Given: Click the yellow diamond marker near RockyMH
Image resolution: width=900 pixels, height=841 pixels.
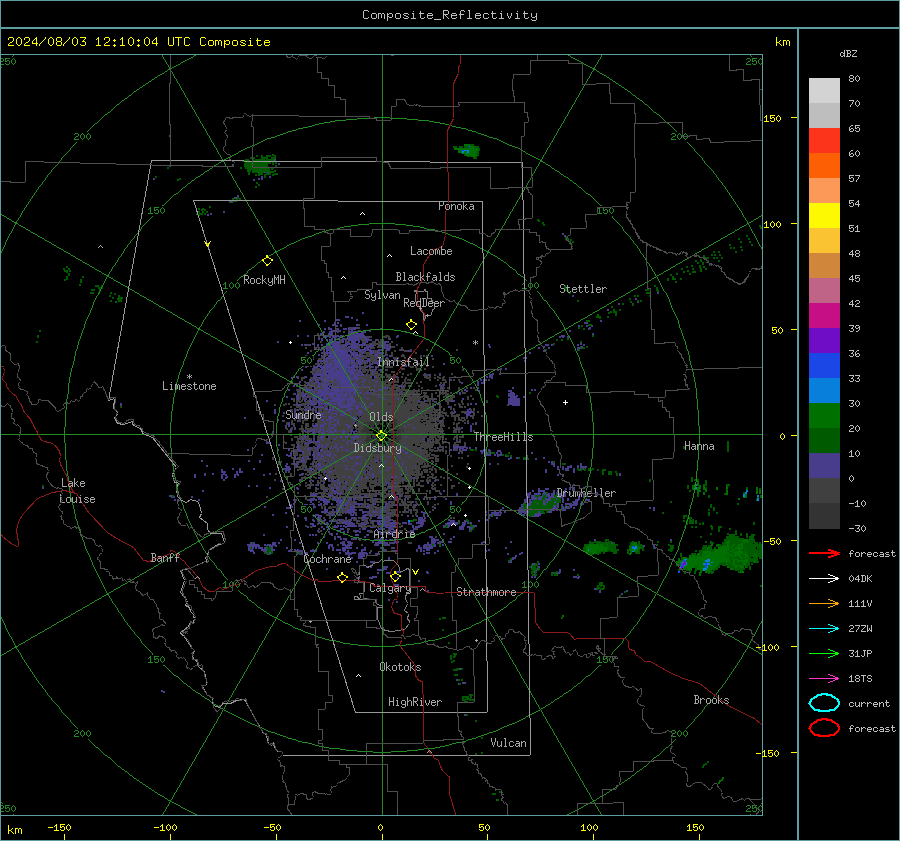Looking at the screenshot, I should [x=267, y=261].
